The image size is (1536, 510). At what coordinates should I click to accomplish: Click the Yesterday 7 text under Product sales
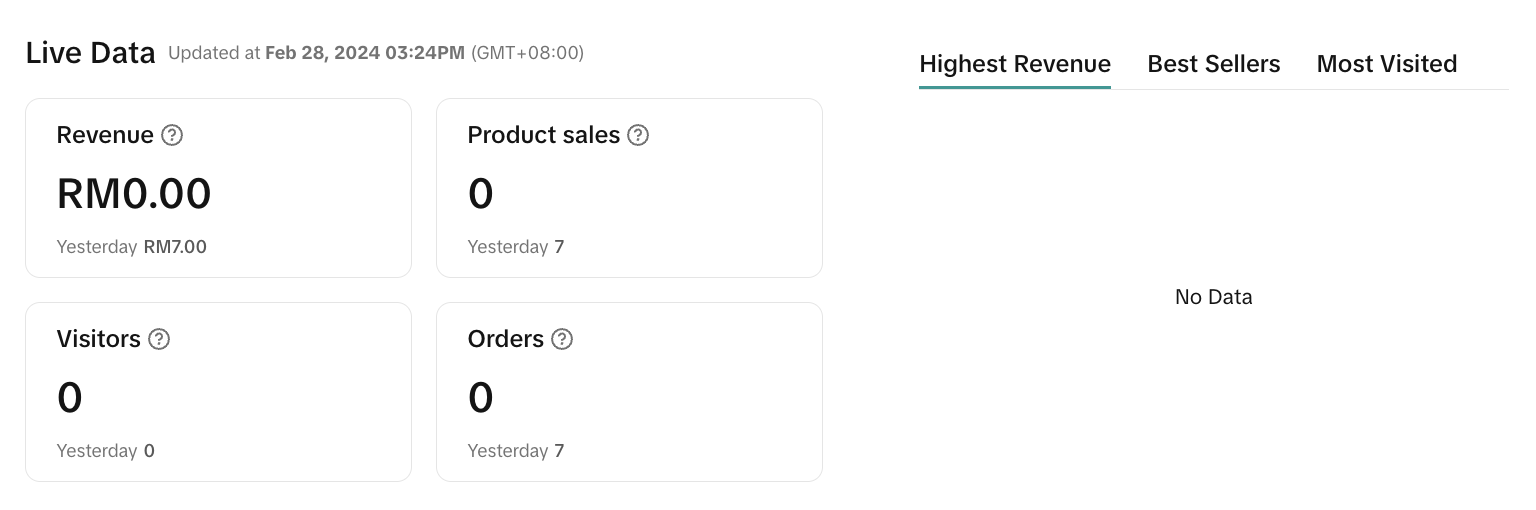pos(515,247)
